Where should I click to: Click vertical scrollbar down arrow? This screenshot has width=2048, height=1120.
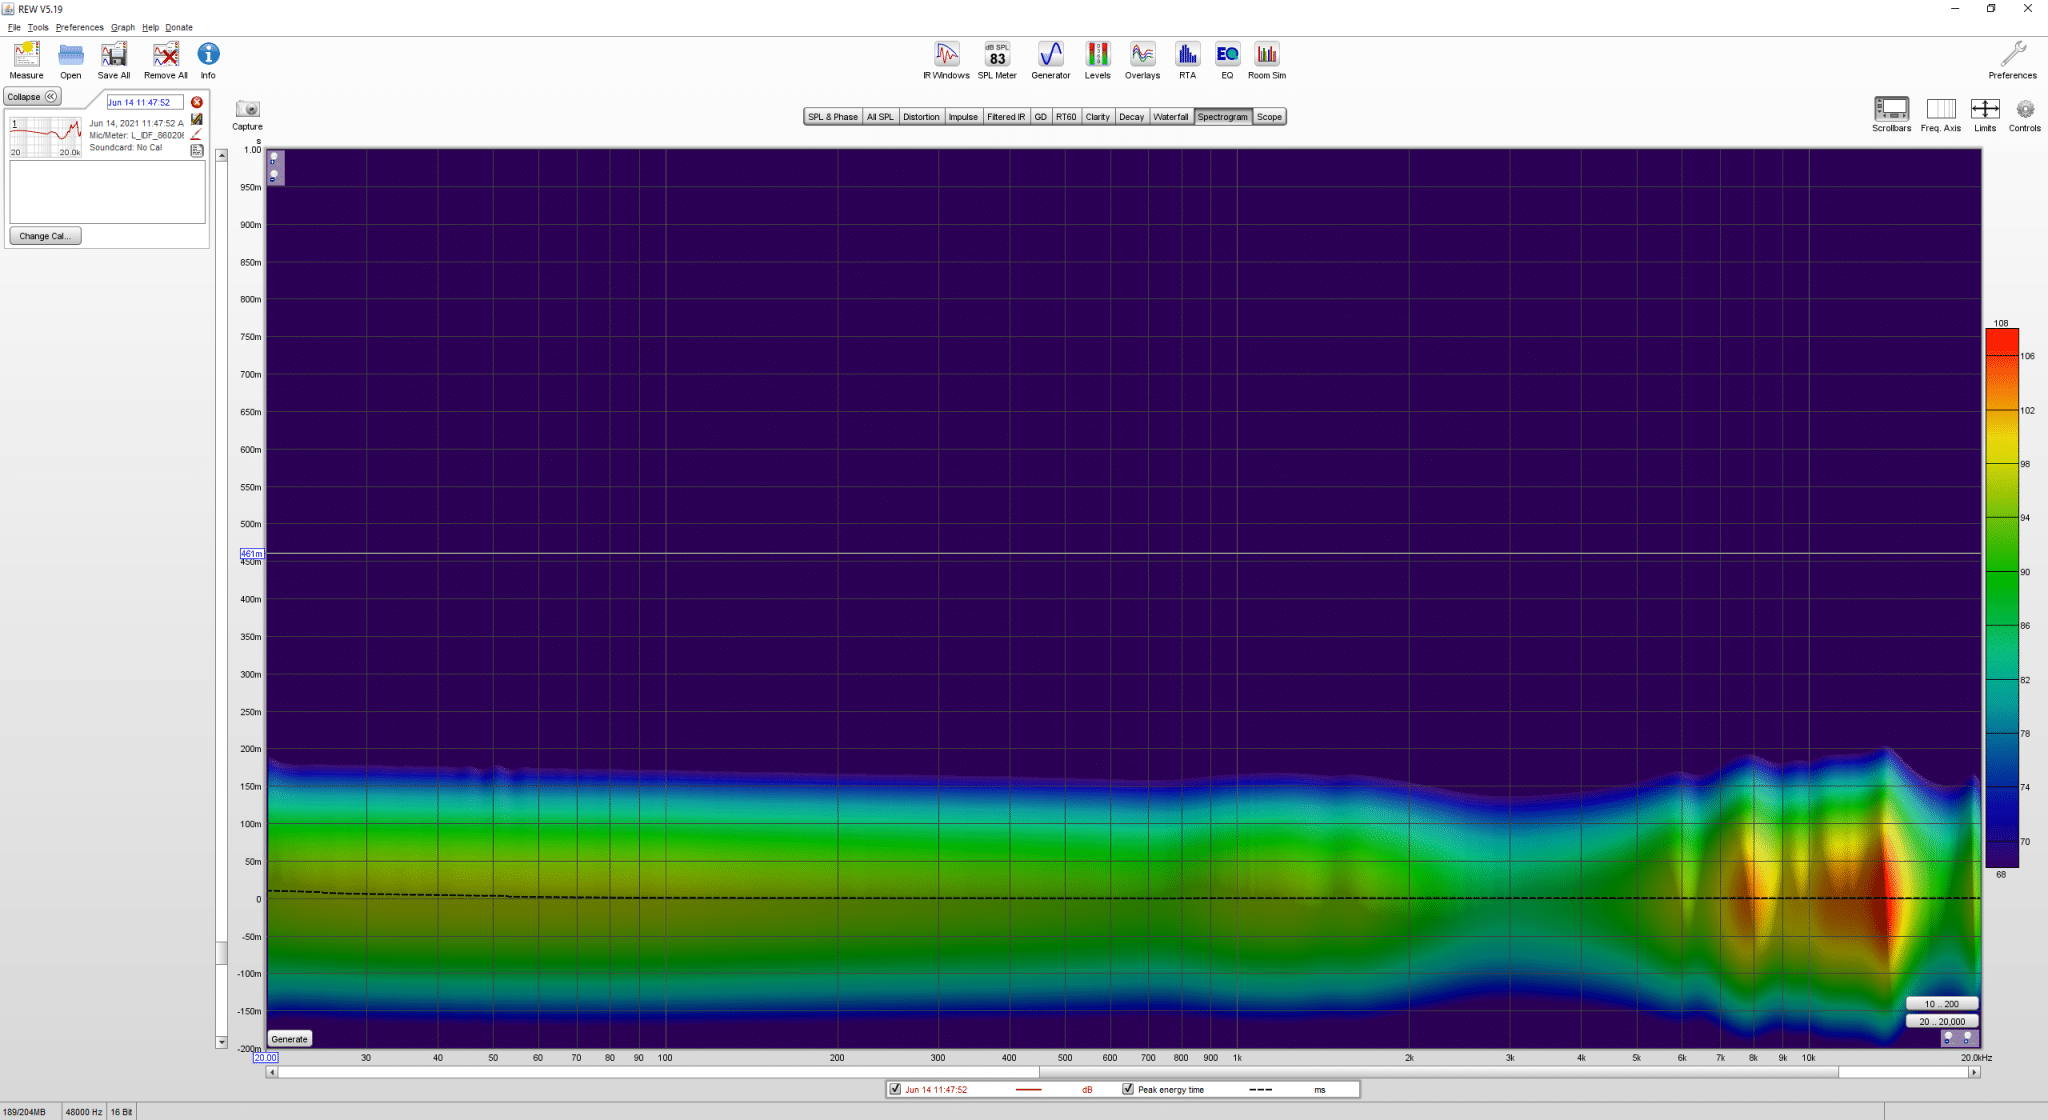221,1042
